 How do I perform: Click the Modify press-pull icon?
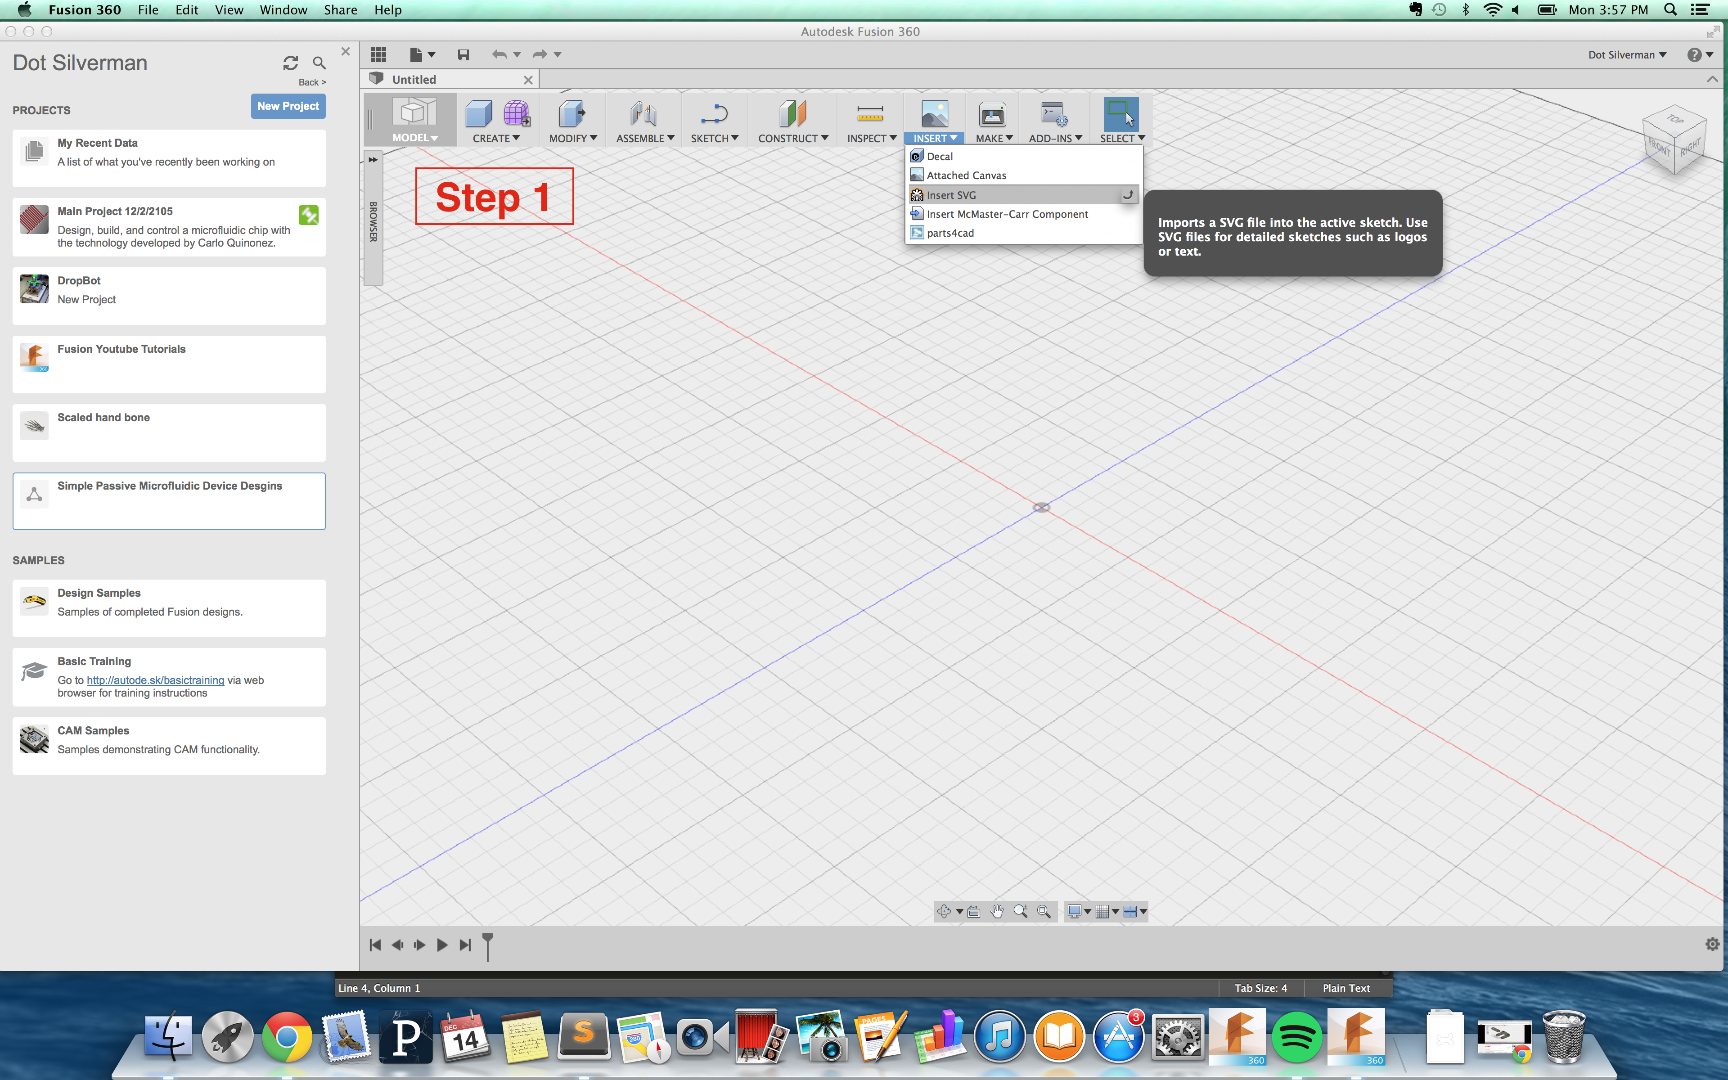(572, 114)
